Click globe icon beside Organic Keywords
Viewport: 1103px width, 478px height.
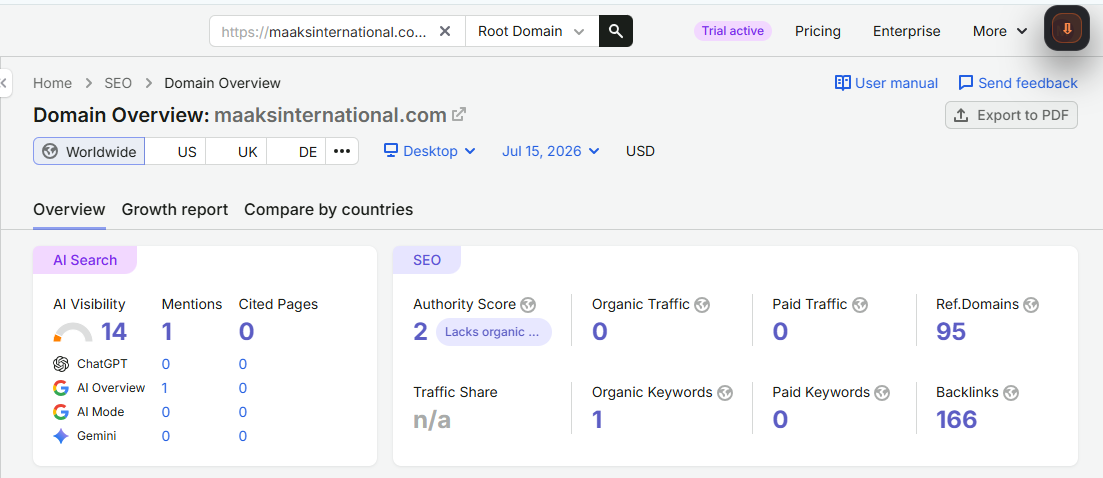pos(725,393)
